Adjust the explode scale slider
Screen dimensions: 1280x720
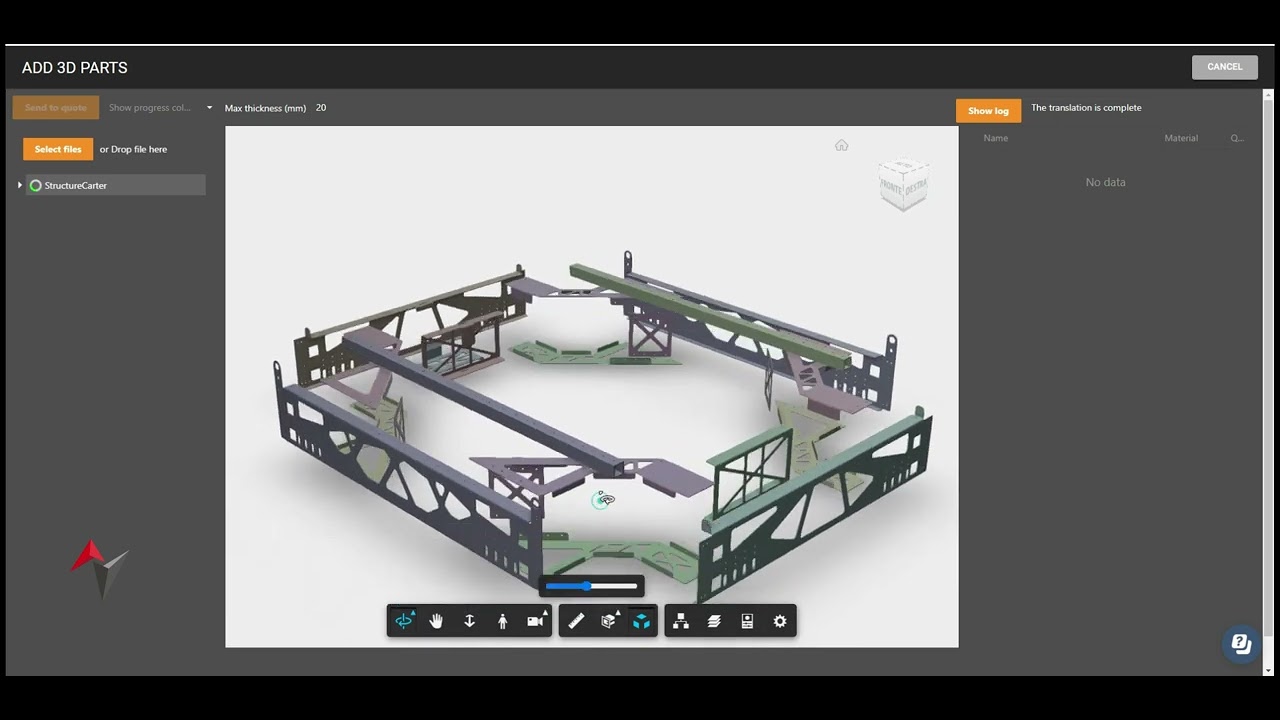(591, 586)
